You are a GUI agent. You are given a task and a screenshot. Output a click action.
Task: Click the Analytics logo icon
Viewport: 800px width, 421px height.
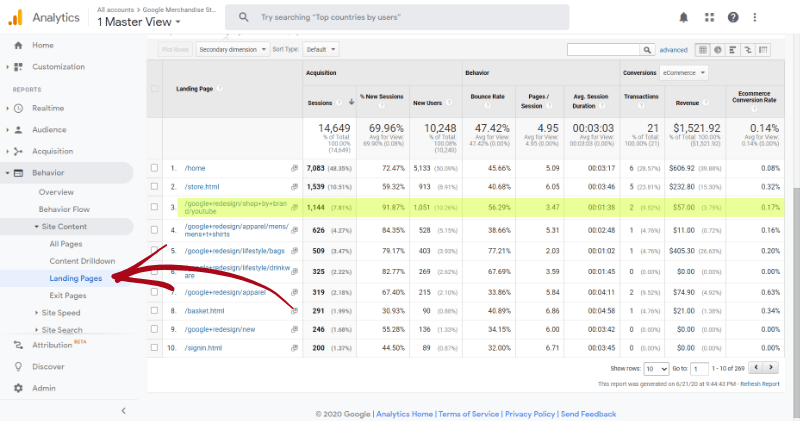coord(15,17)
